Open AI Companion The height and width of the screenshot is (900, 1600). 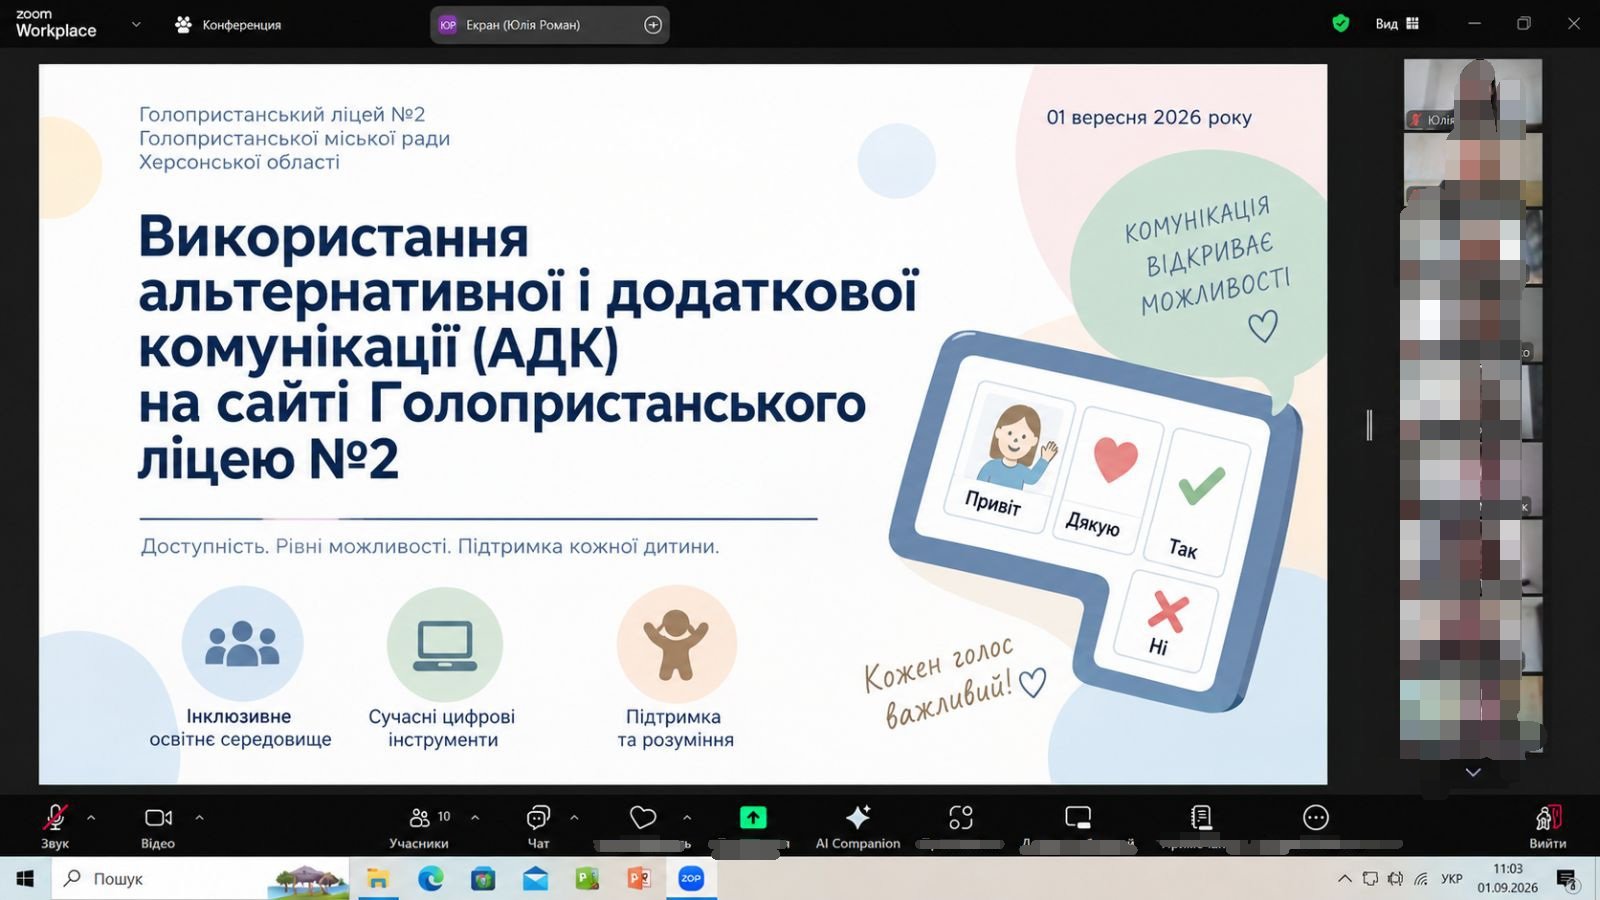coord(858,827)
